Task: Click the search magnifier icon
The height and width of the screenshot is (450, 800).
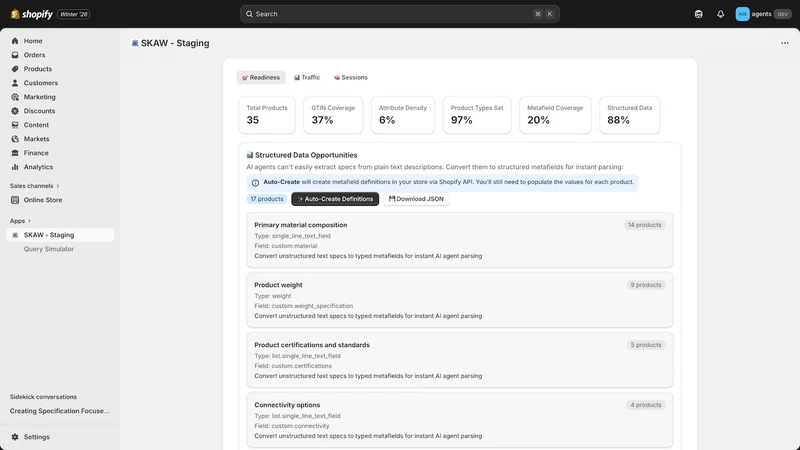Action: tap(249, 14)
